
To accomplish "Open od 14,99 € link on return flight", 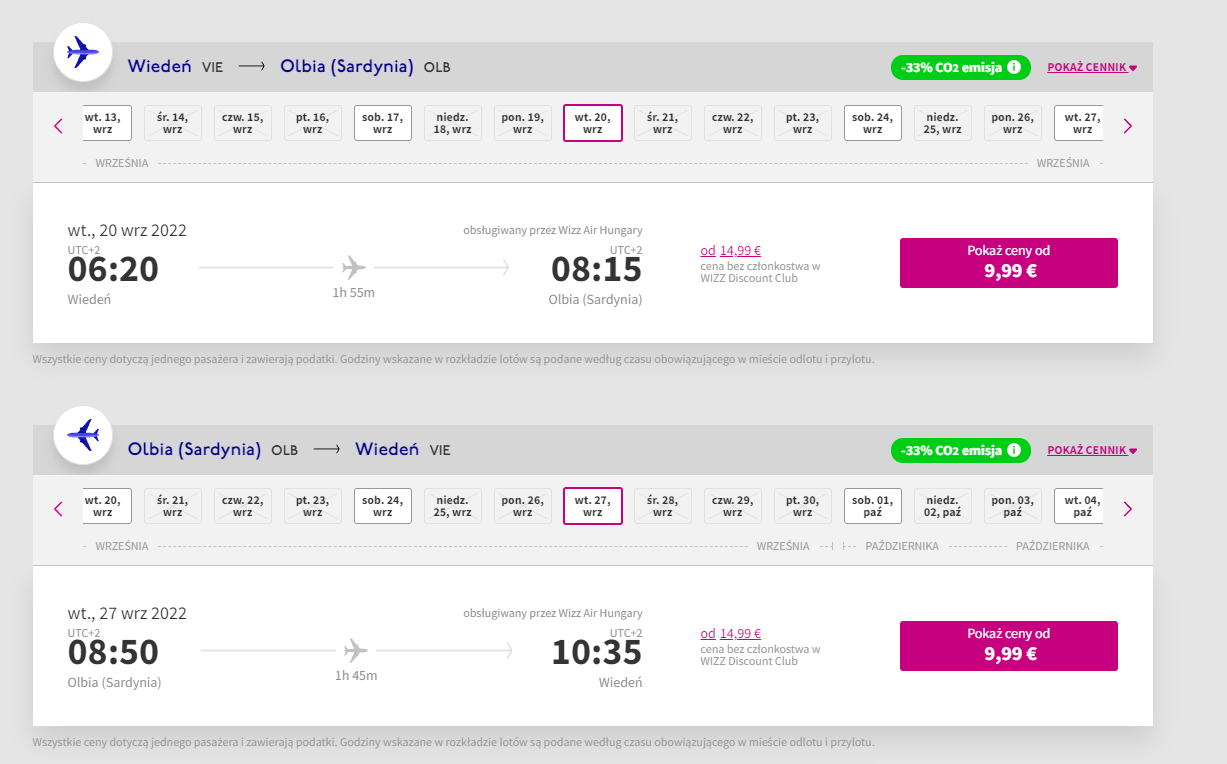I will pyautogui.click(x=731, y=634).
